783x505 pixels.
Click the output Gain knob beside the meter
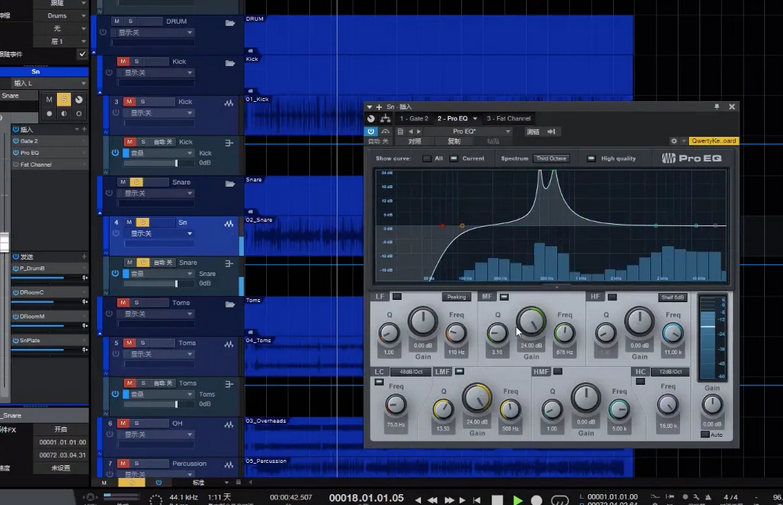[x=712, y=405]
